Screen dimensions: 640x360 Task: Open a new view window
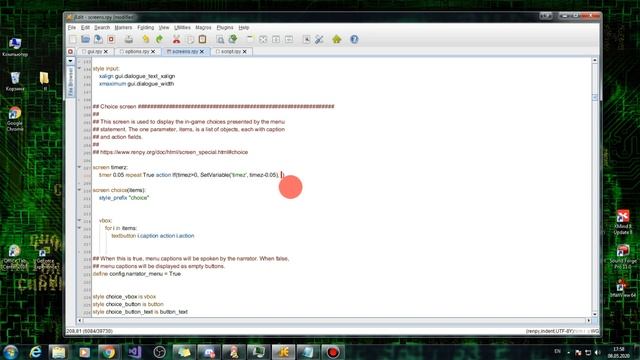[250, 39]
